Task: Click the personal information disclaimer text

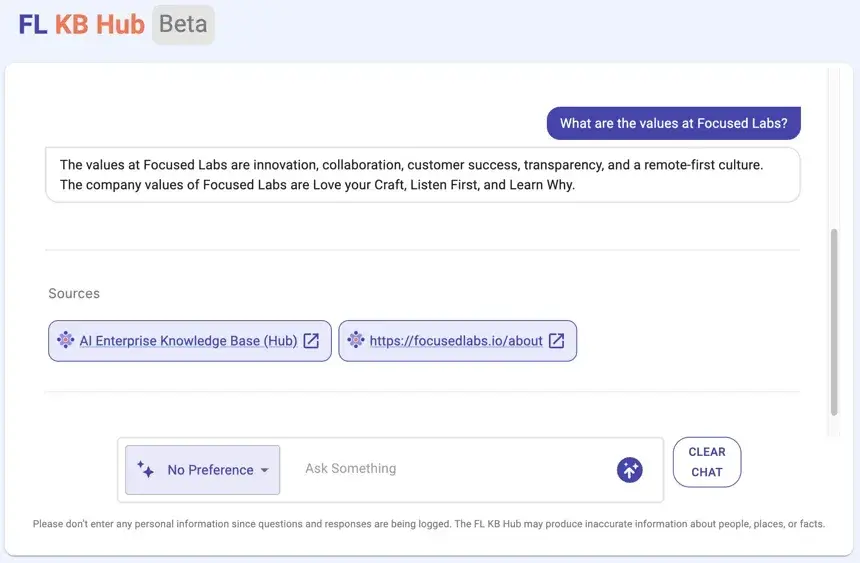Action: click(x=428, y=523)
